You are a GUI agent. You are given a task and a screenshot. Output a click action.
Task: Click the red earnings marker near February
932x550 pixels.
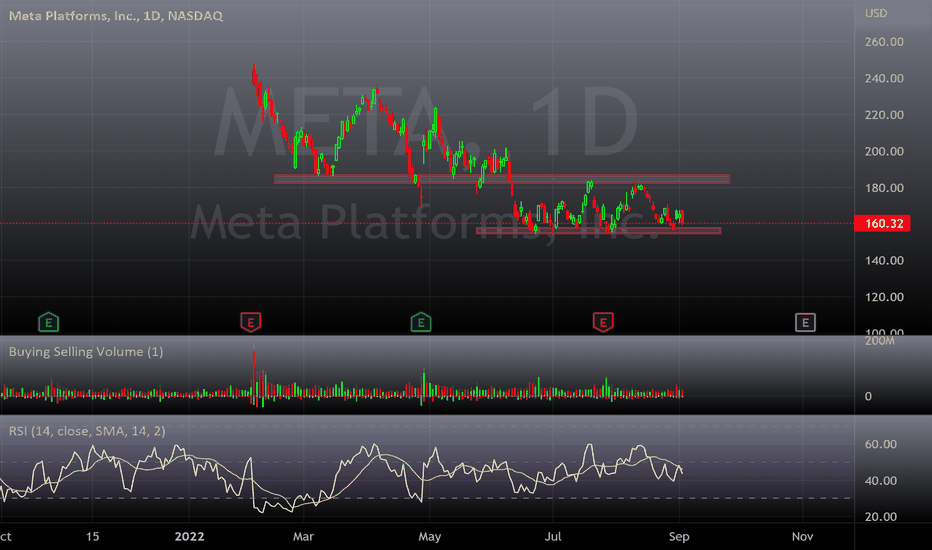tap(251, 322)
